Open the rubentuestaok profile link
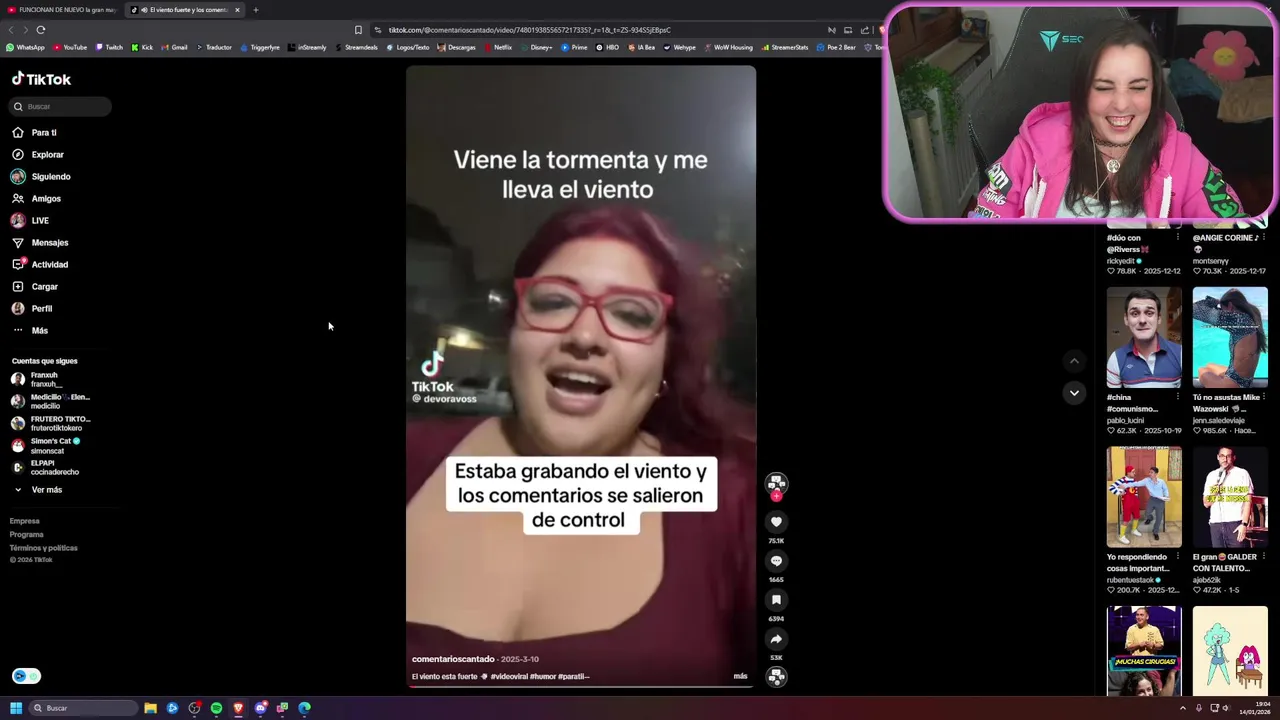Viewport: 1280px width, 720px height. pyautogui.click(x=1131, y=580)
